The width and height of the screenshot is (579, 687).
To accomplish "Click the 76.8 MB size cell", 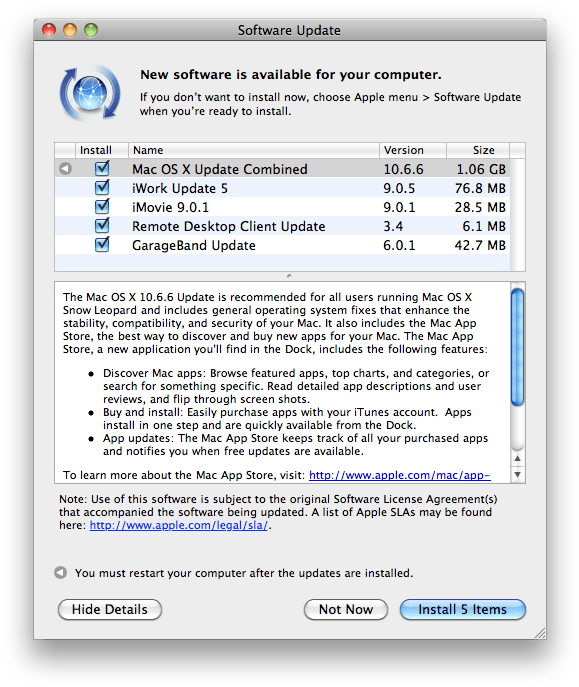I will (480, 188).
